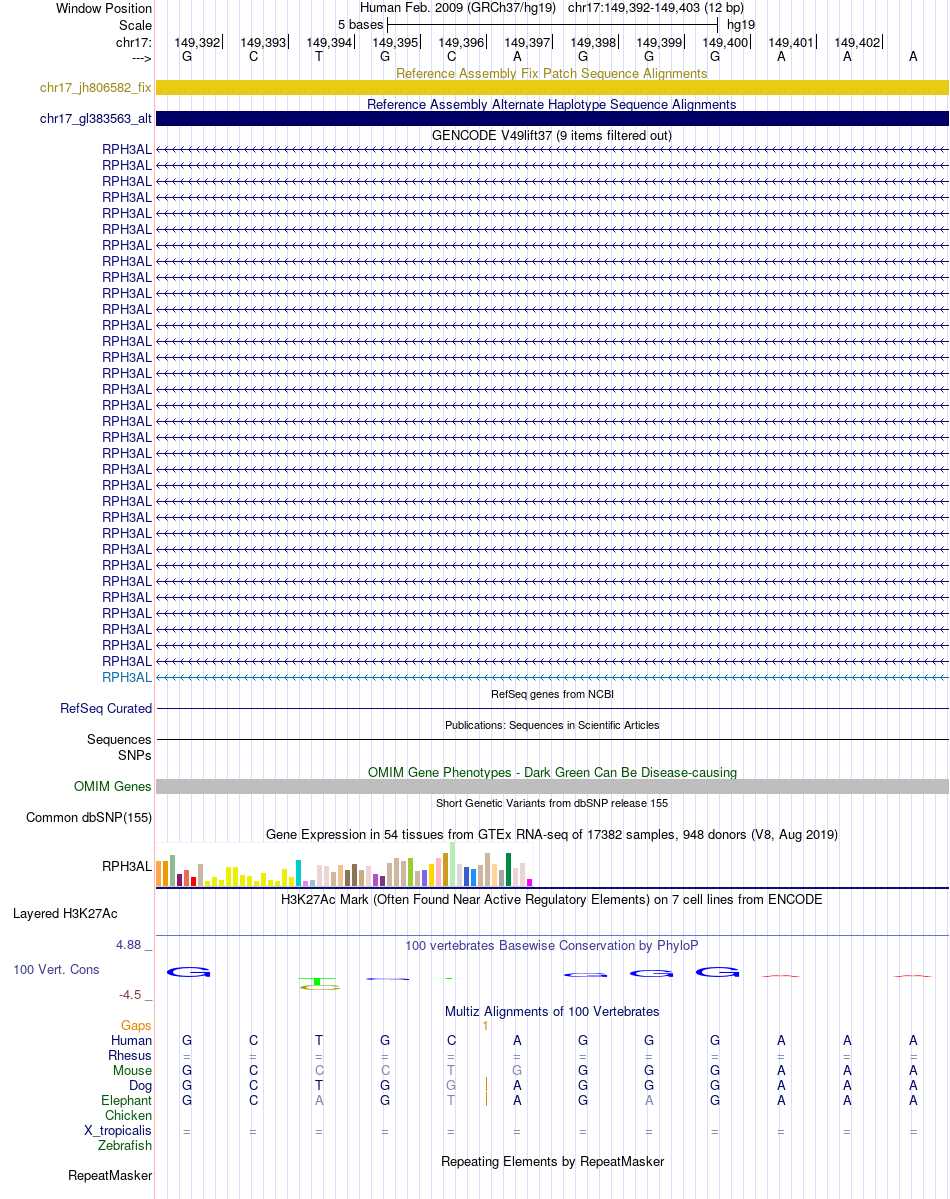Click the orange Gaps label
The image size is (950, 1199).
(x=136, y=1025)
